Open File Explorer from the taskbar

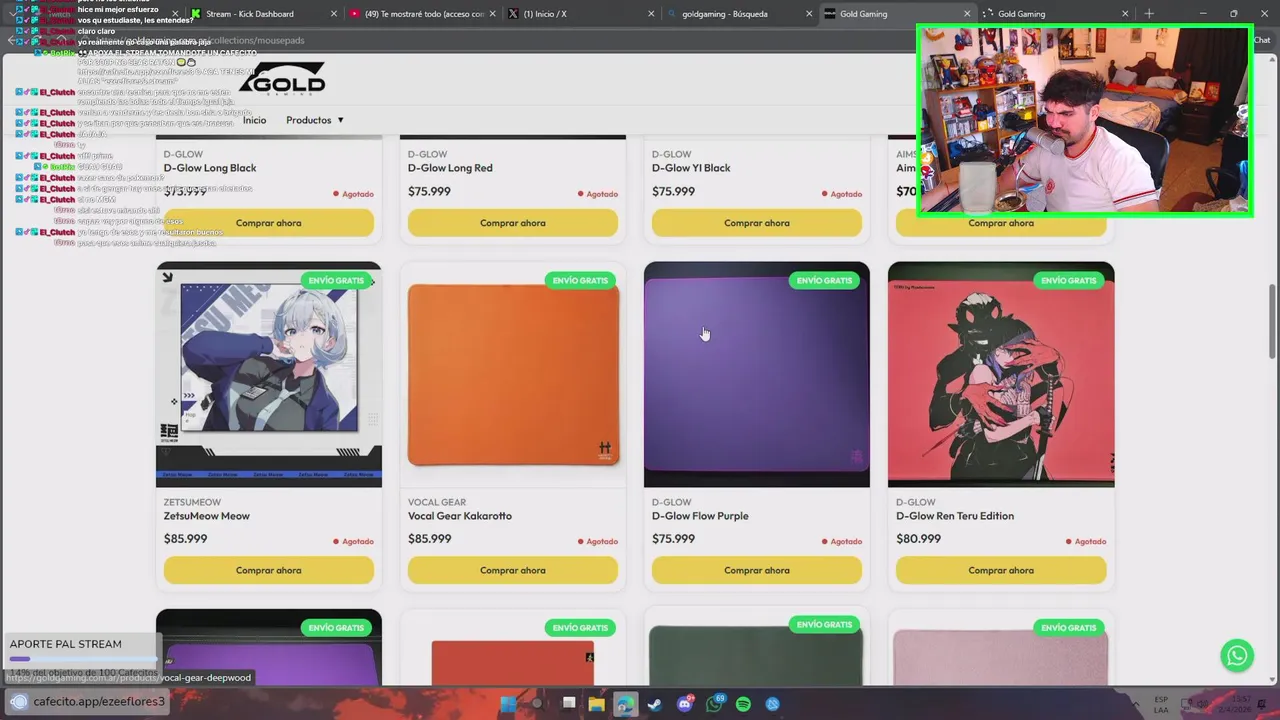click(x=597, y=704)
